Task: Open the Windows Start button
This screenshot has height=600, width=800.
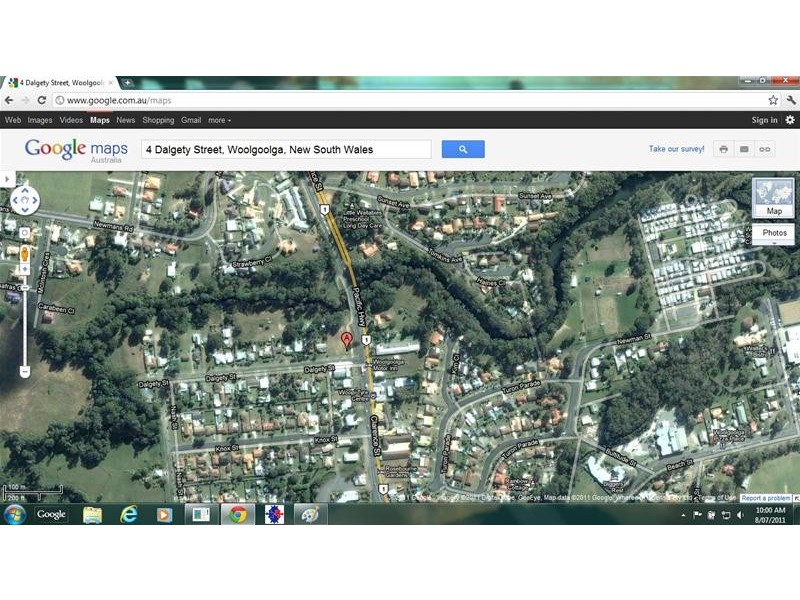Action: 15,514
